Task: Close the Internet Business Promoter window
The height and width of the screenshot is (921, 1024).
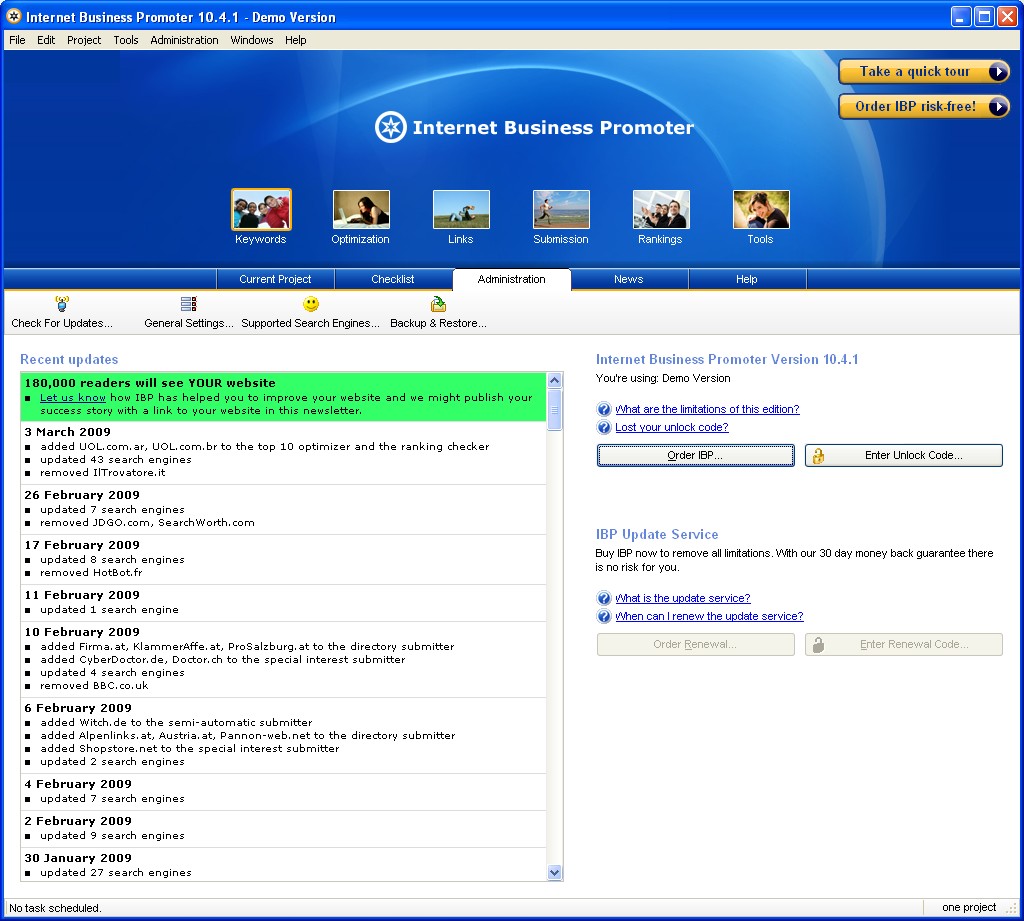Action: (1008, 16)
